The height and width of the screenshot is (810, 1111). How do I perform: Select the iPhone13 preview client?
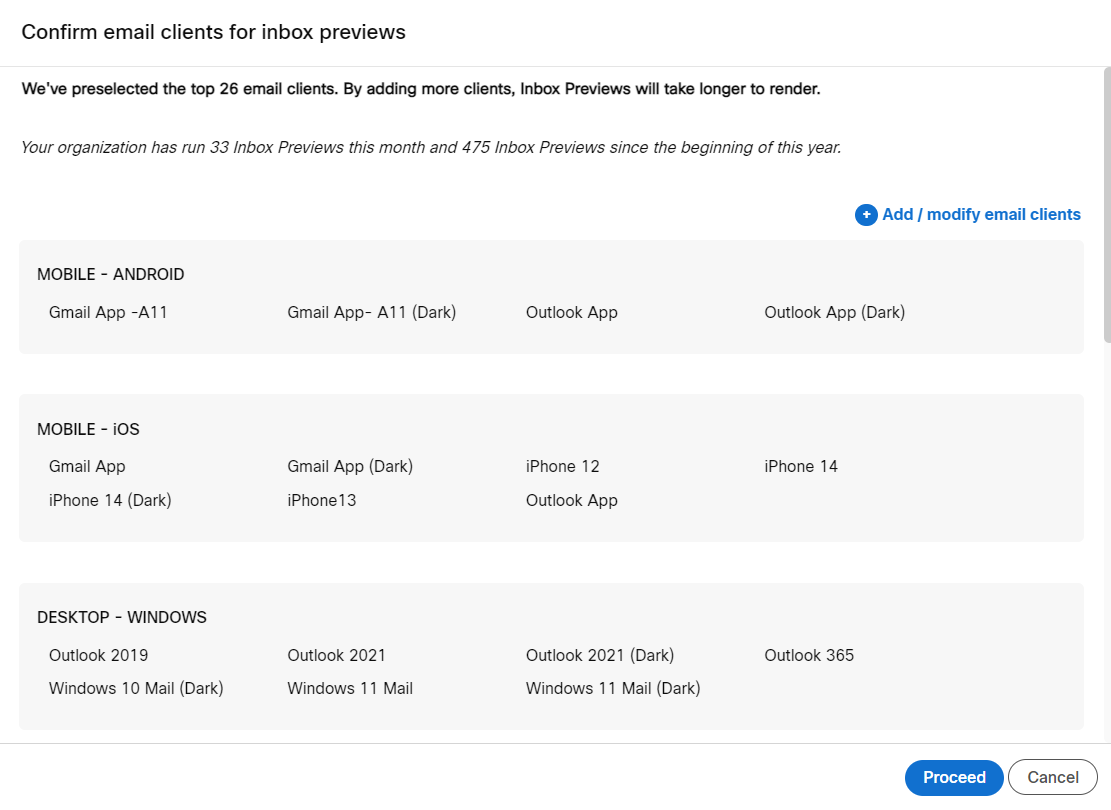[321, 500]
